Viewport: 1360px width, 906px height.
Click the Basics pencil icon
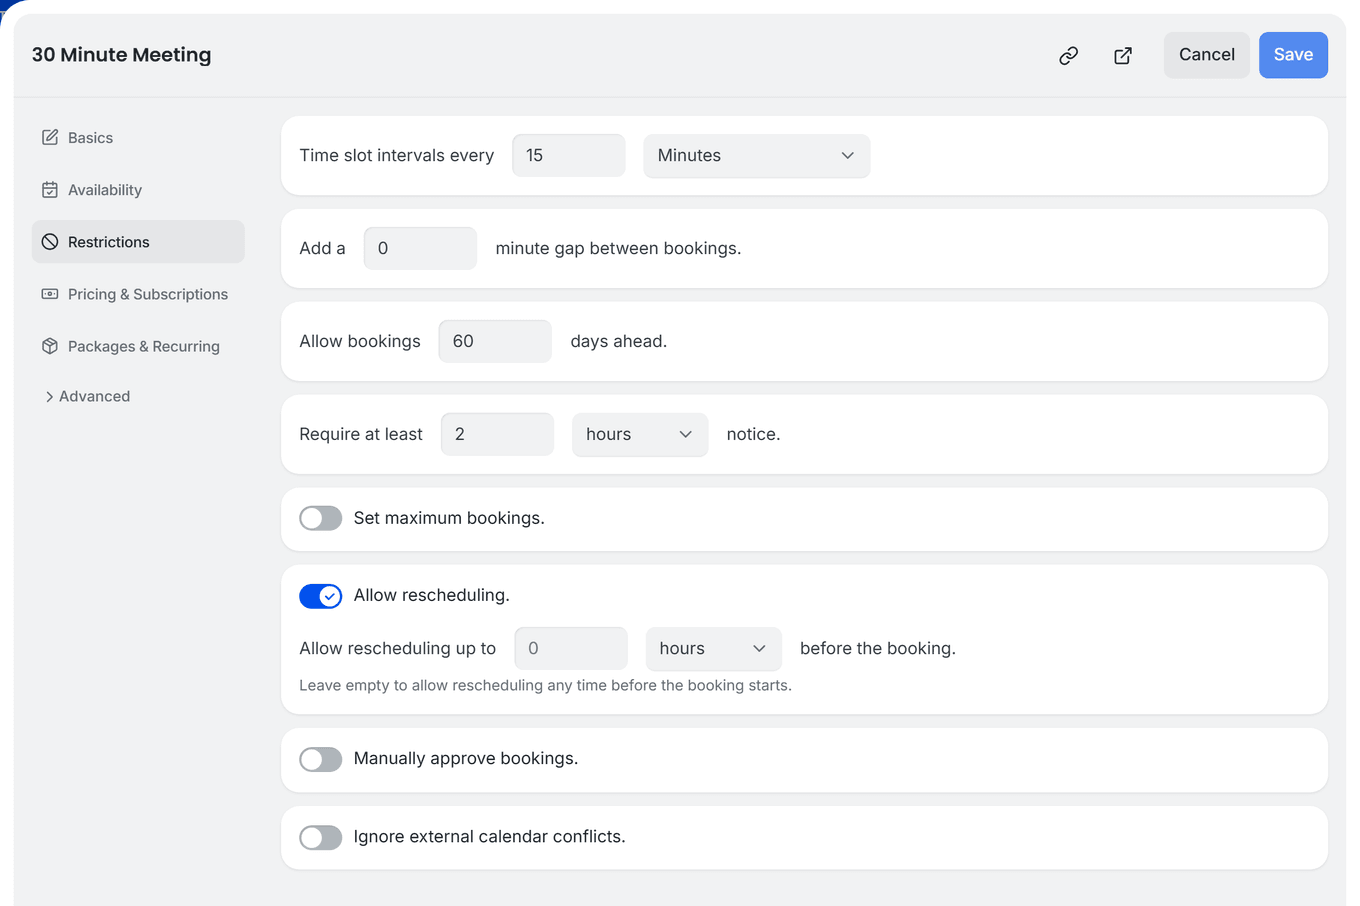point(50,137)
